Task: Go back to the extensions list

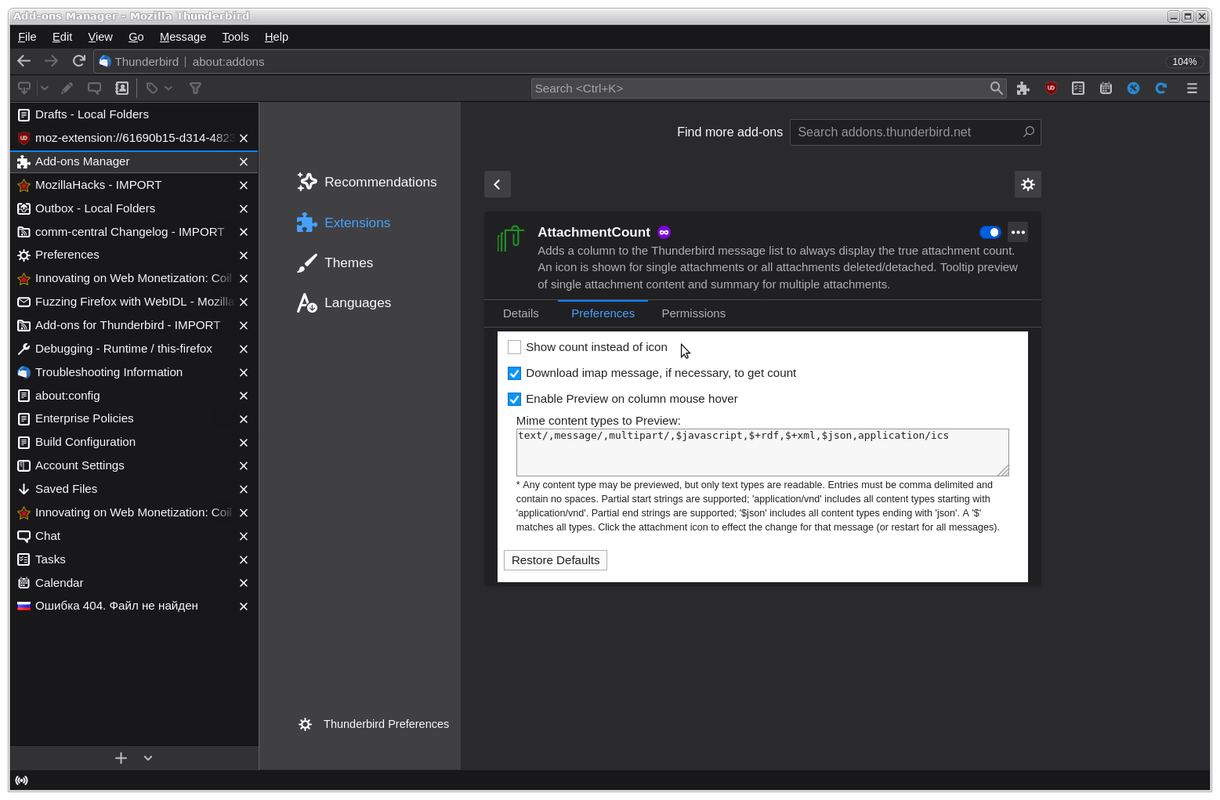Action: (x=497, y=184)
